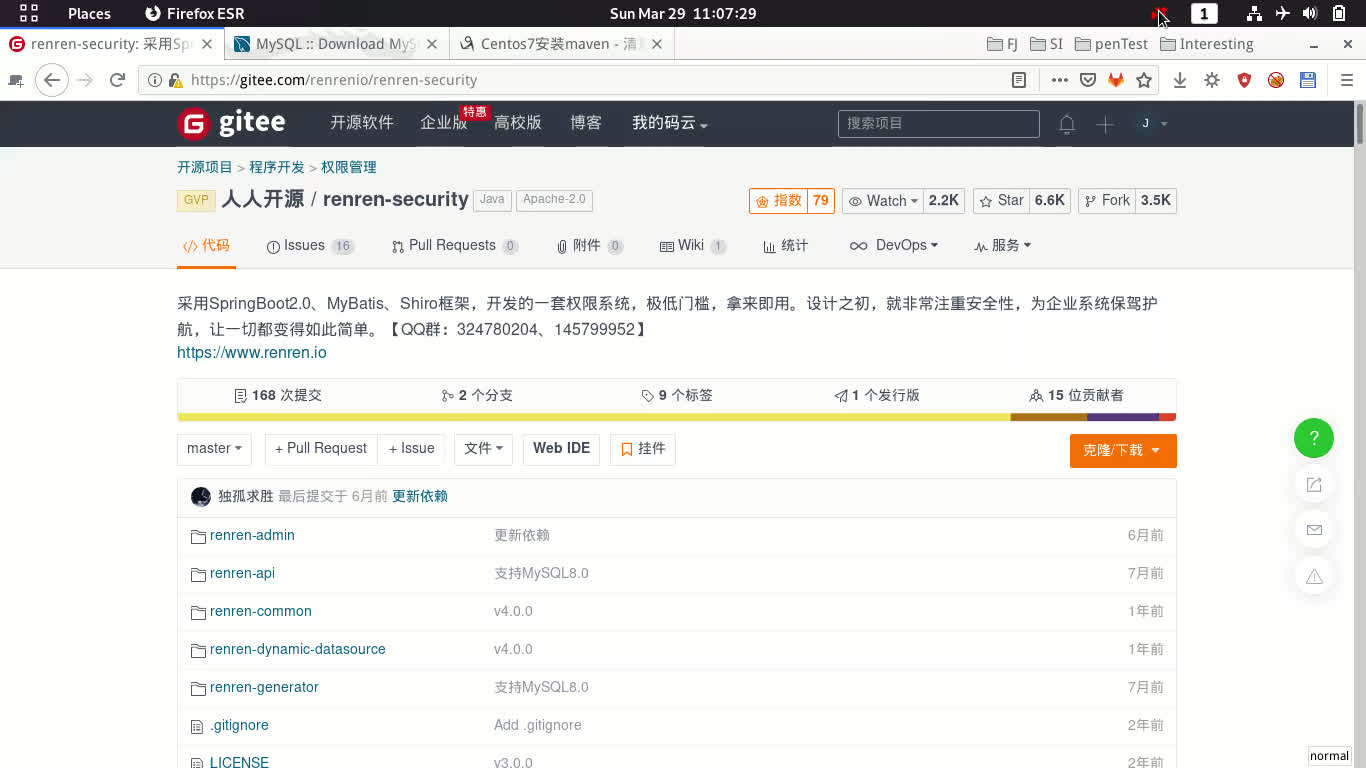Click the + Pull Request button

click(x=321, y=449)
